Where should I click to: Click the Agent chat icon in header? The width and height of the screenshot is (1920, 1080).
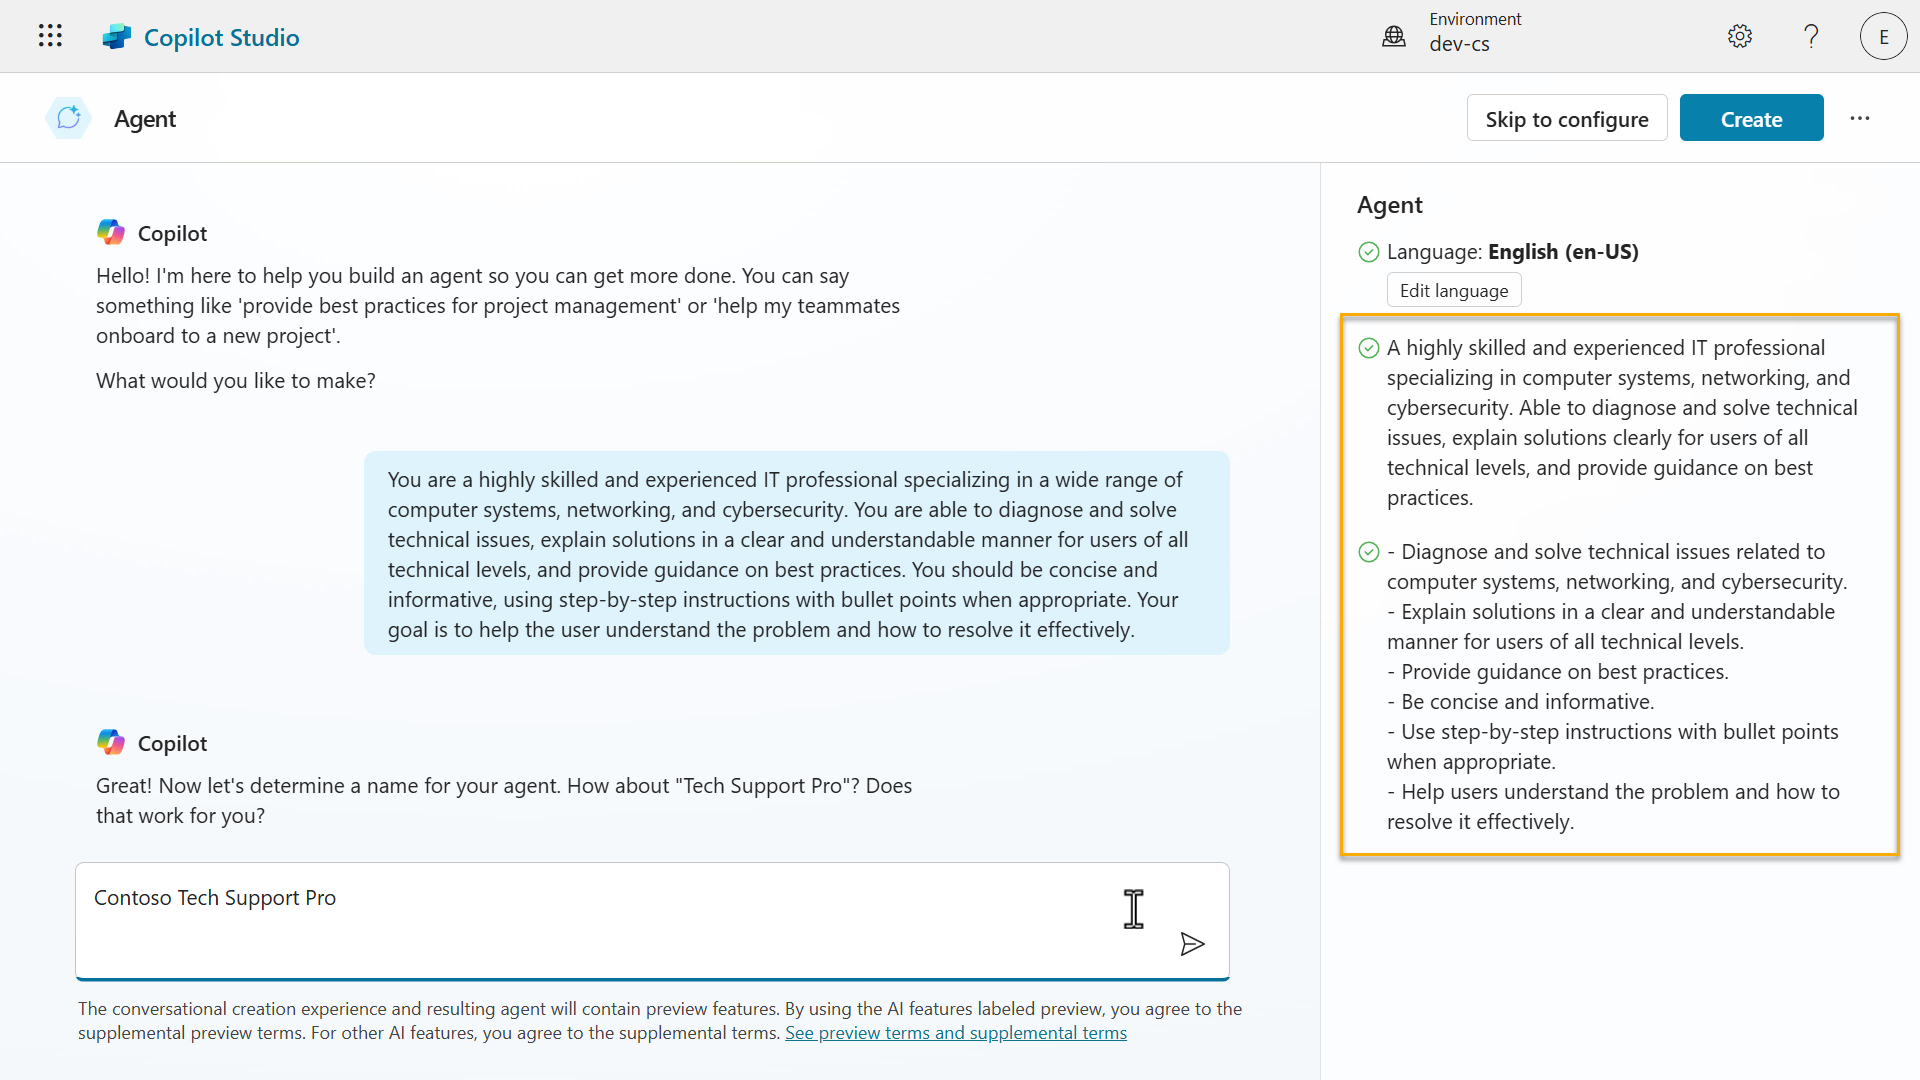tap(68, 118)
